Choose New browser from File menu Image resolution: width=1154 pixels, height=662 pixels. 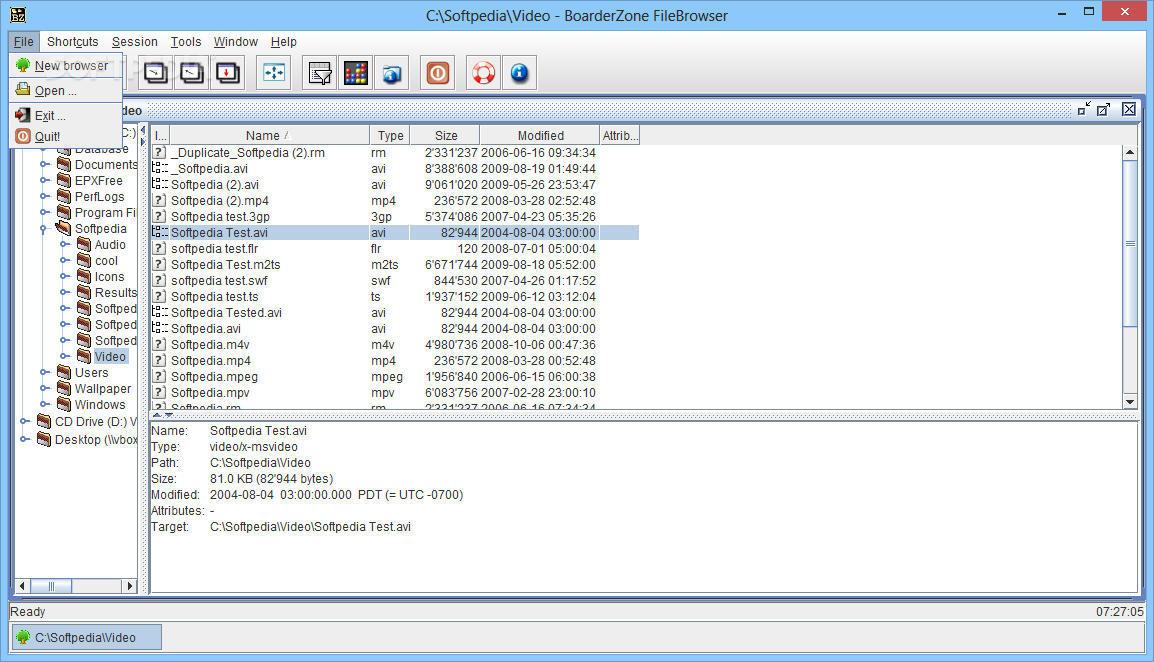pos(66,66)
